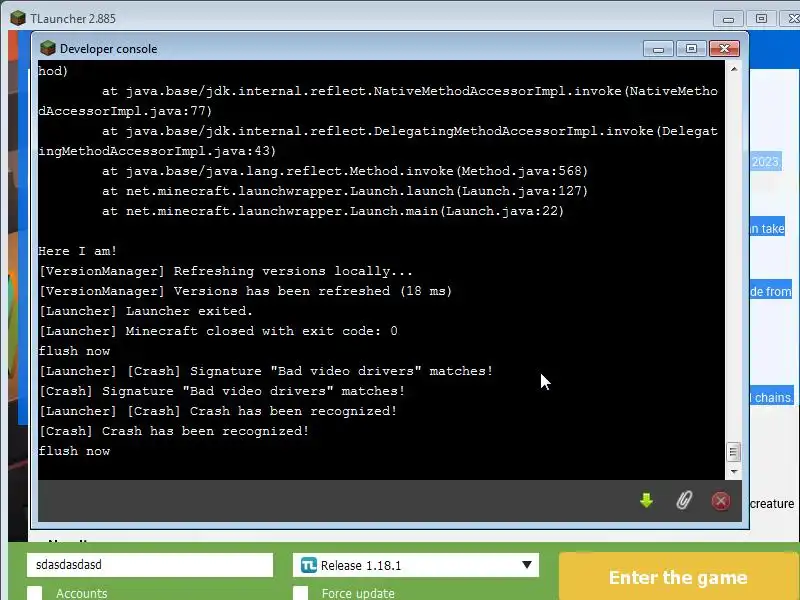Click the "[Launcher] [Crash] Signature" console line
800x600 pixels.
(x=266, y=371)
